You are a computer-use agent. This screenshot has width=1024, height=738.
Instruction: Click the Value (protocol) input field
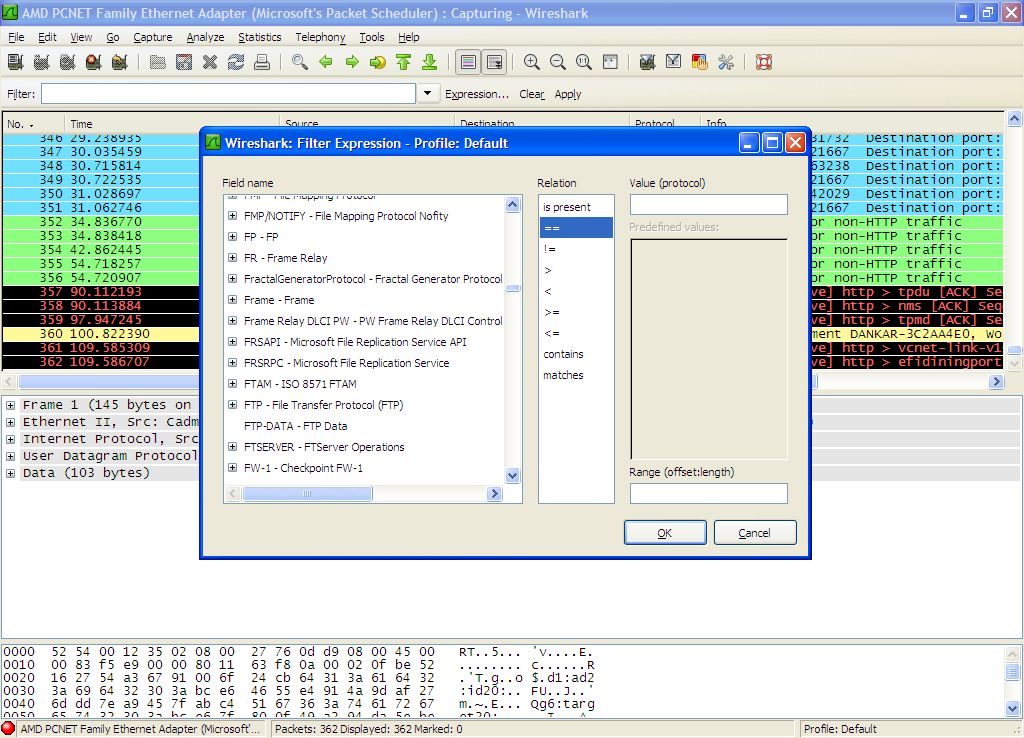pyautogui.click(x=709, y=204)
